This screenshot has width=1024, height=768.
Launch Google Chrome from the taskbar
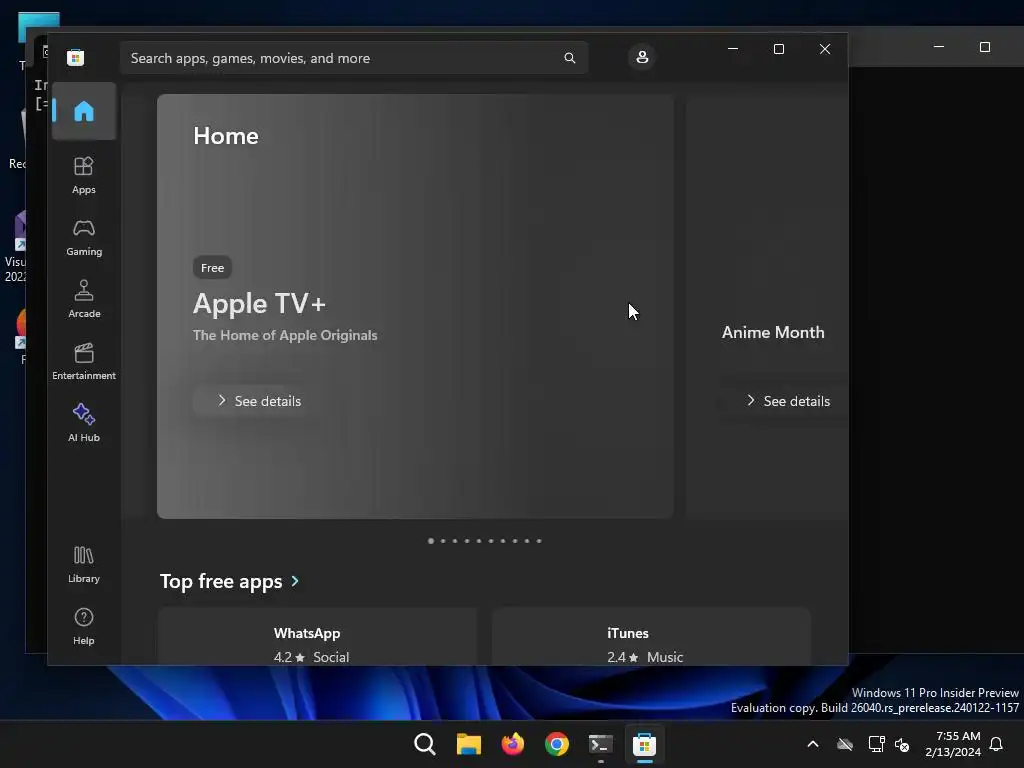(x=556, y=744)
